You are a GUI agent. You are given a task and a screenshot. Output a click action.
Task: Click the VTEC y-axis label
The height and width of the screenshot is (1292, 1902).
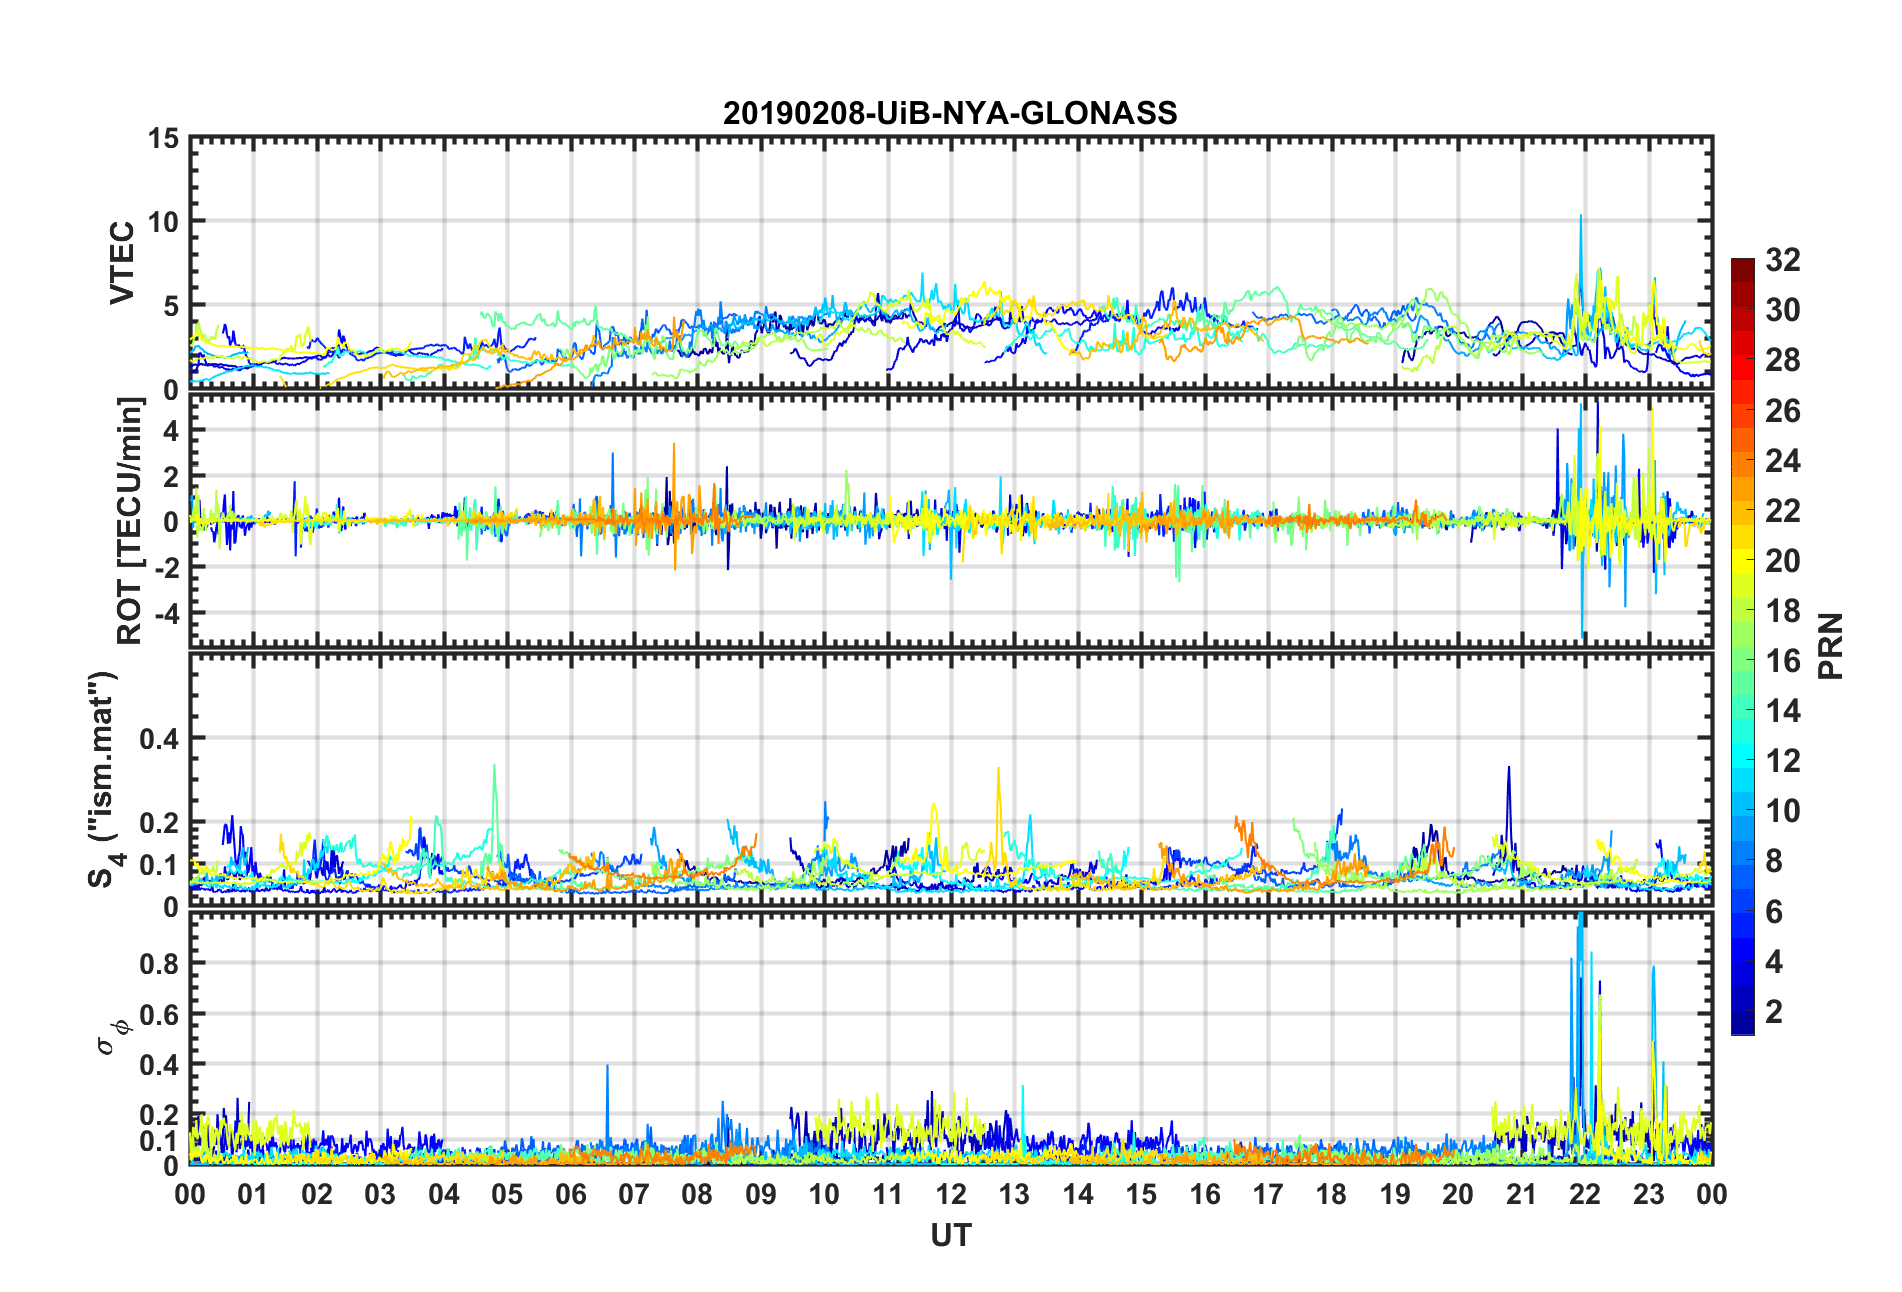coord(121,263)
